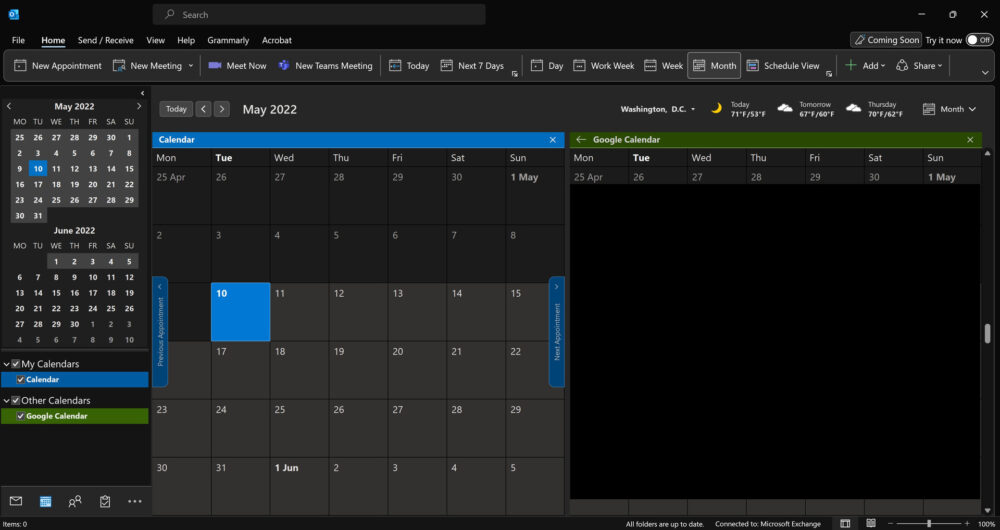The height and width of the screenshot is (530, 1000).
Task: Open the Mail navigation icon
Action: [x=16, y=501]
